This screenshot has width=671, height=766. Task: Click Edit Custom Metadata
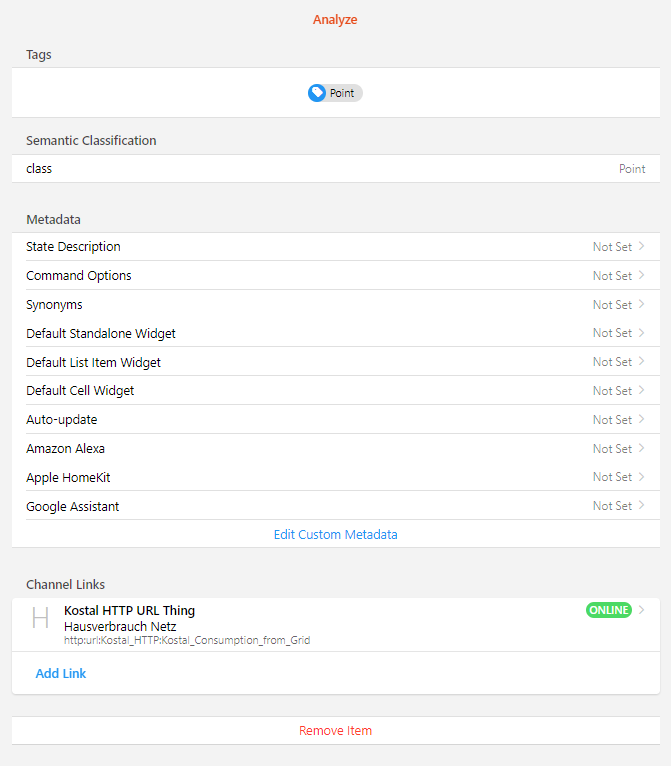coord(335,535)
